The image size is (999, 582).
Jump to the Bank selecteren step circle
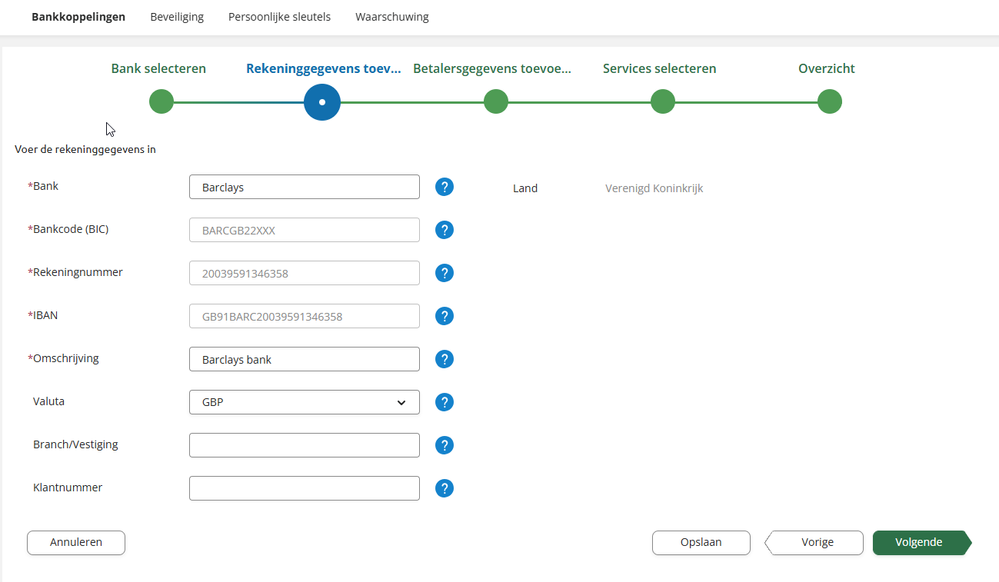click(161, 102)
